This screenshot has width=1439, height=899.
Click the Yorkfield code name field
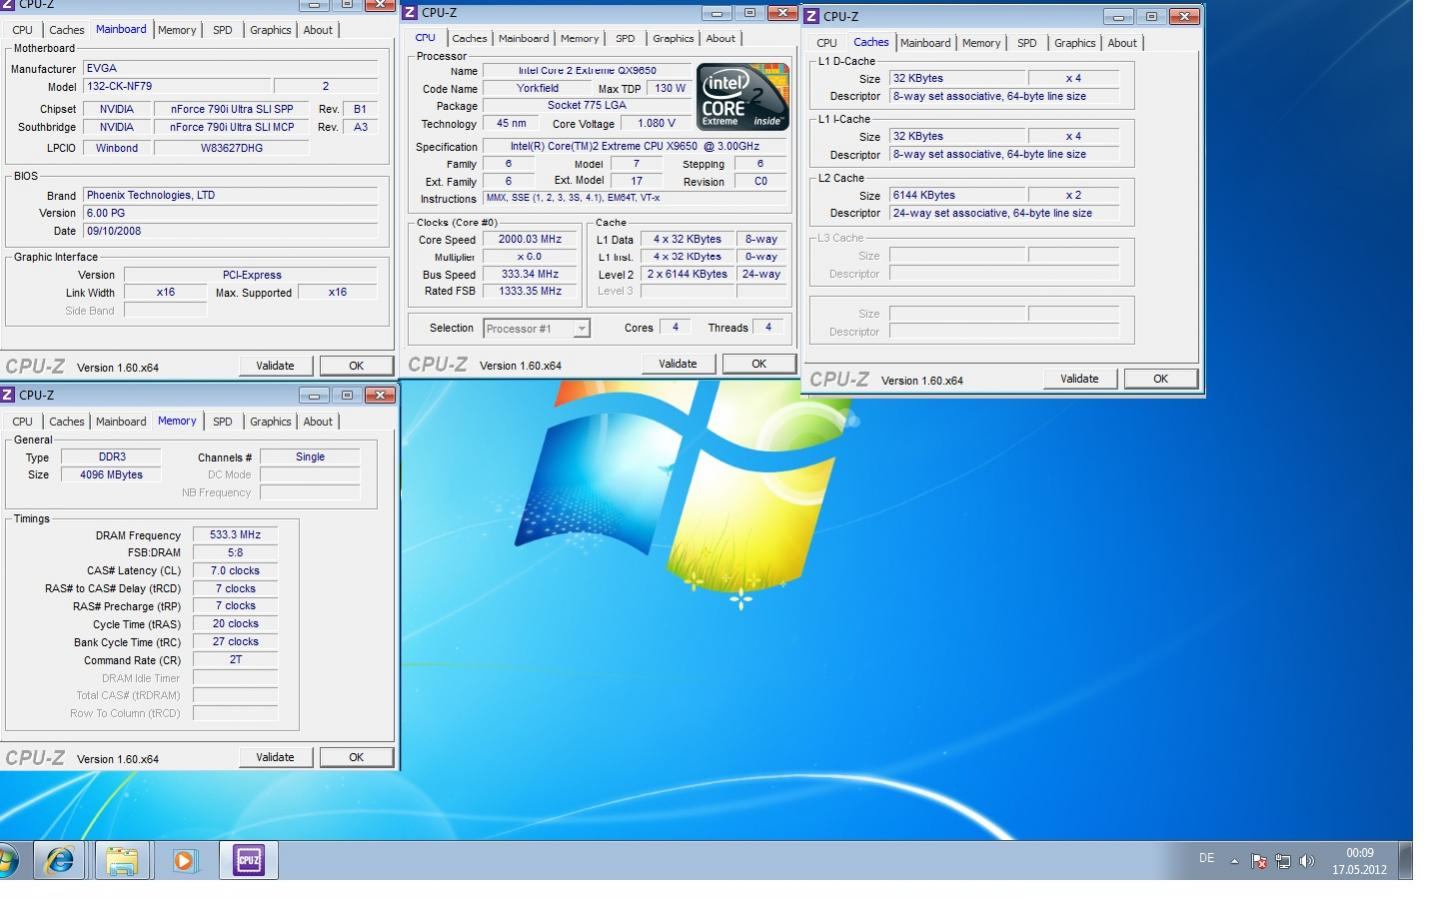tap(537, 88)
